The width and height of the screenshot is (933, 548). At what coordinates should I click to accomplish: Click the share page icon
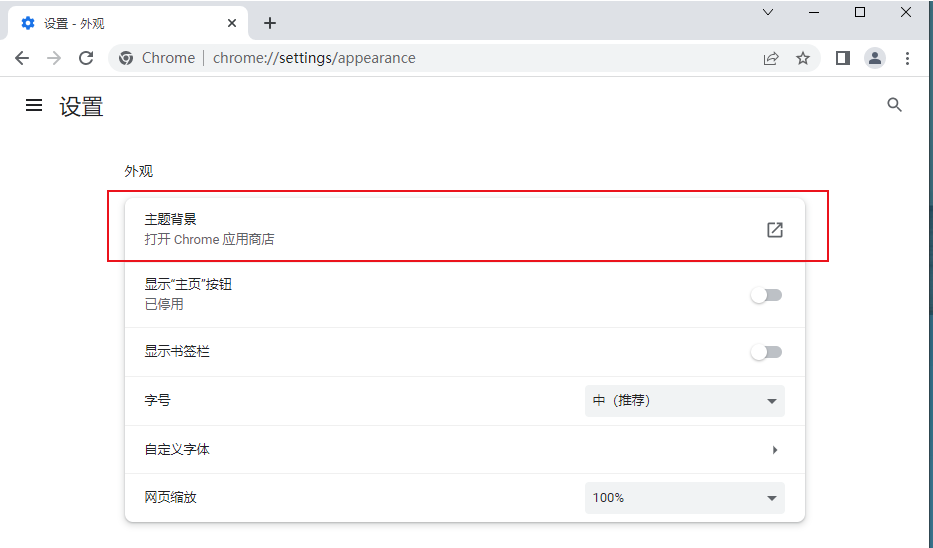[771, 58]
